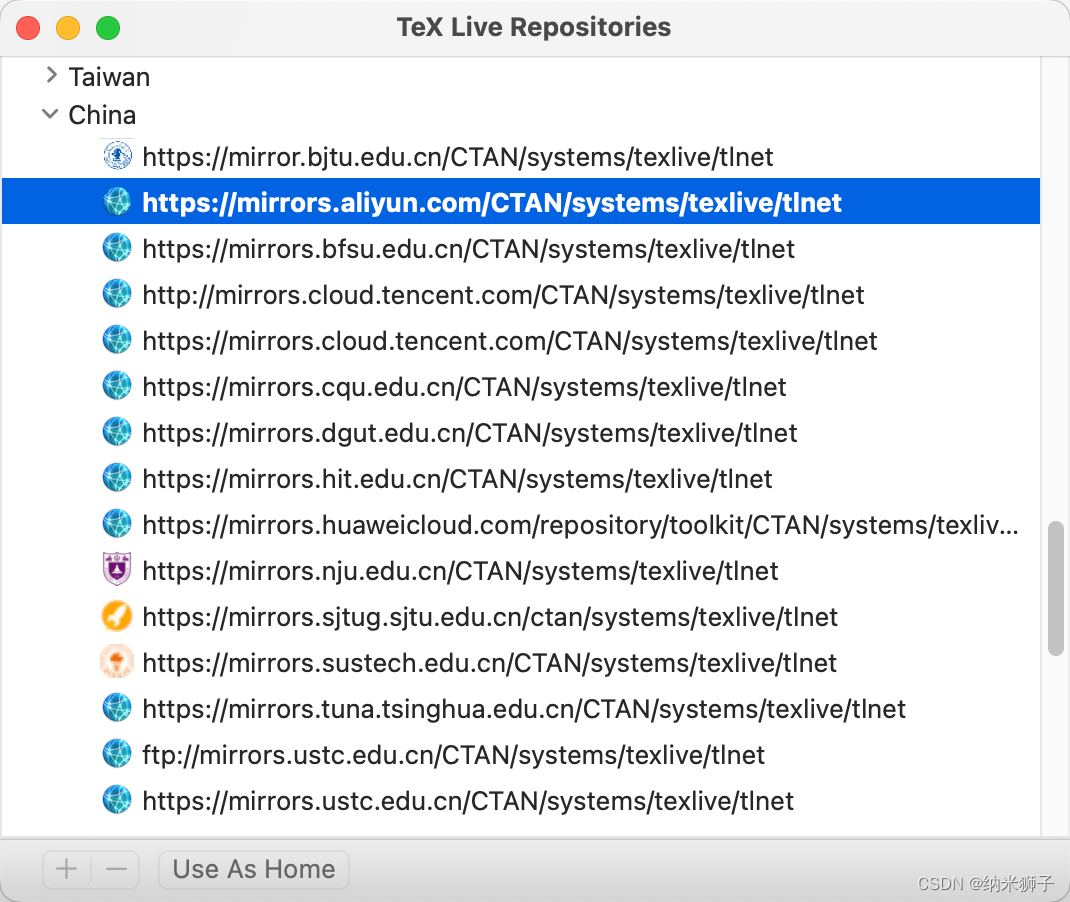1070x902 pixels.
Task: Select the mirrors.sustech.edu.cn repository URL
Action: [489, 663]
